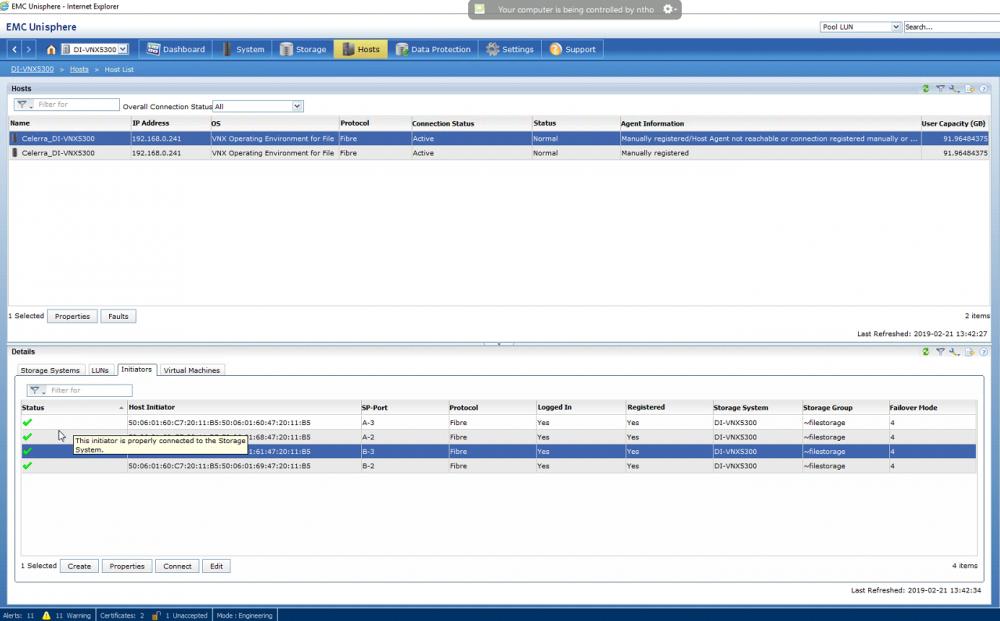Click the remote control gear icon at top
1000x621 pixels.
pyautogui.click(x=668, y=9)
